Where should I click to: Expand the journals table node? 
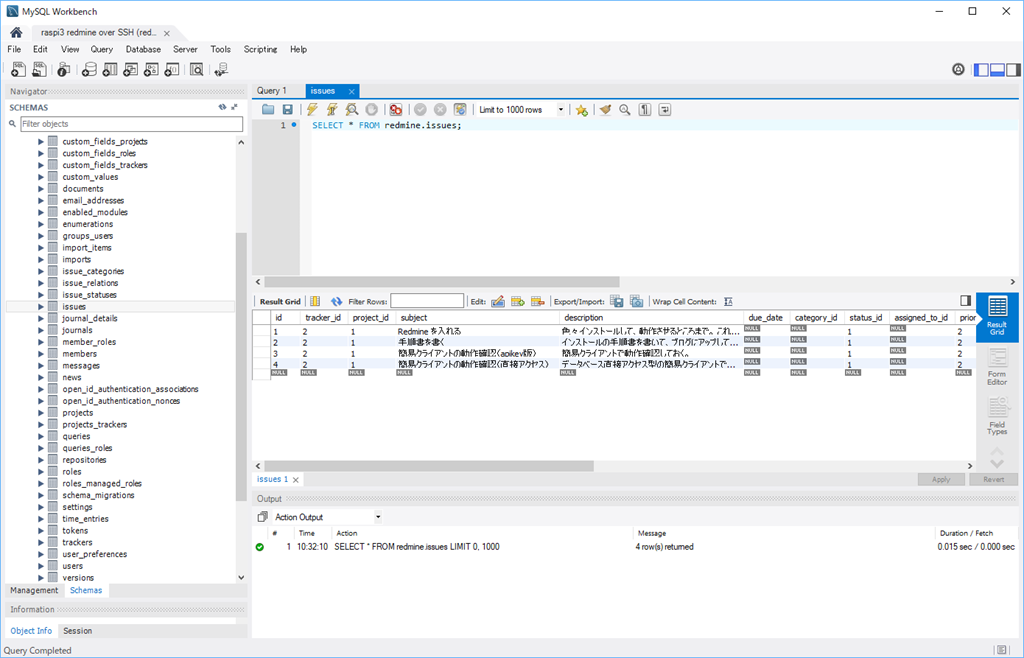(41, 330)
